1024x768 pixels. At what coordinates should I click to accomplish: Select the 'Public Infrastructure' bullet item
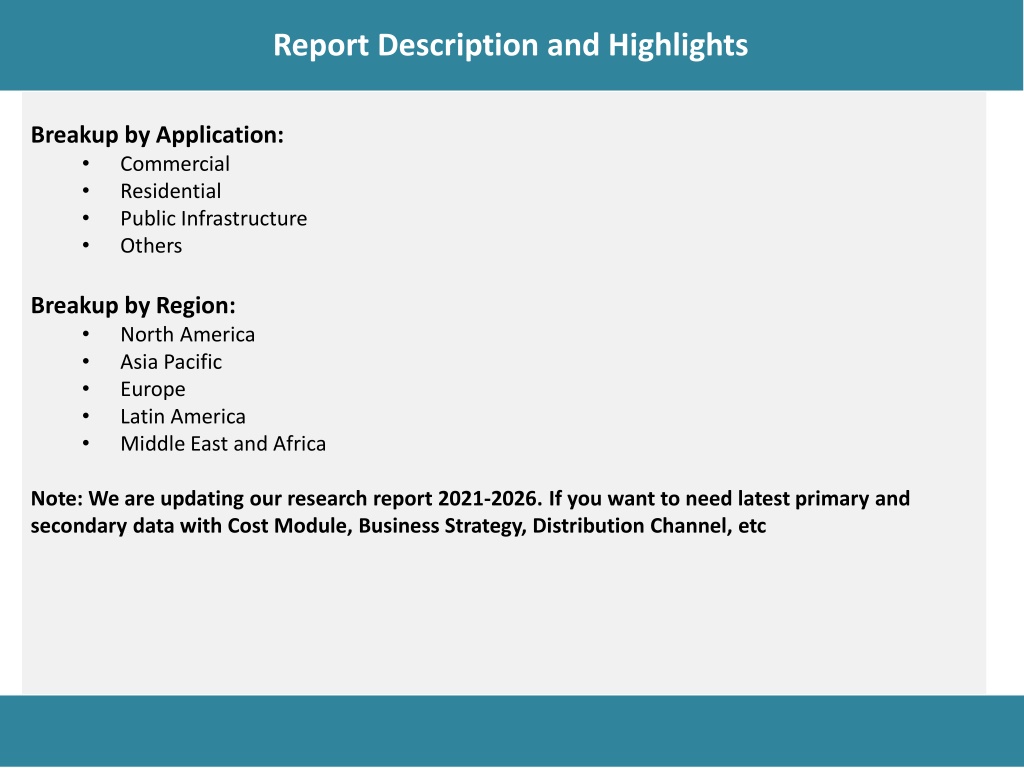(x=214, y=219)
